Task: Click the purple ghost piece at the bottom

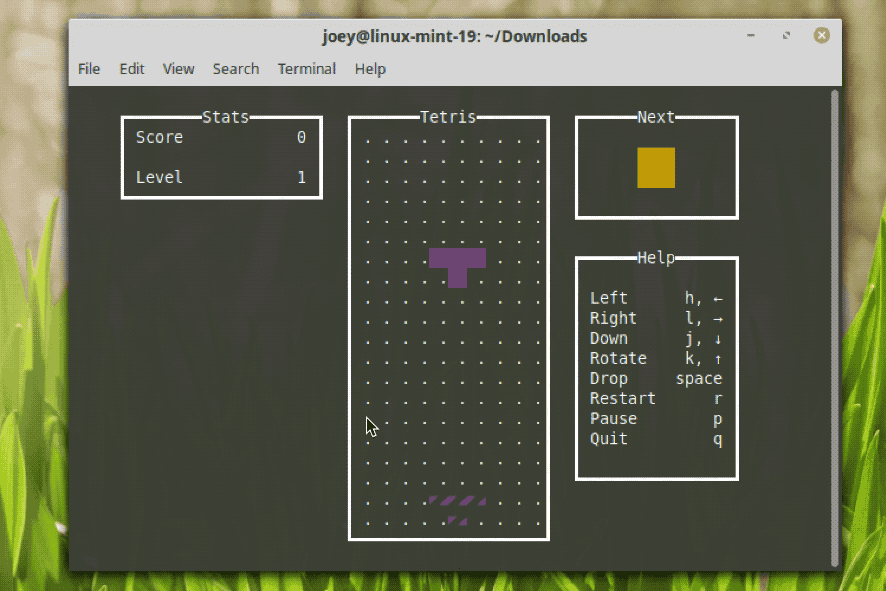Action: tap(457, 511)
